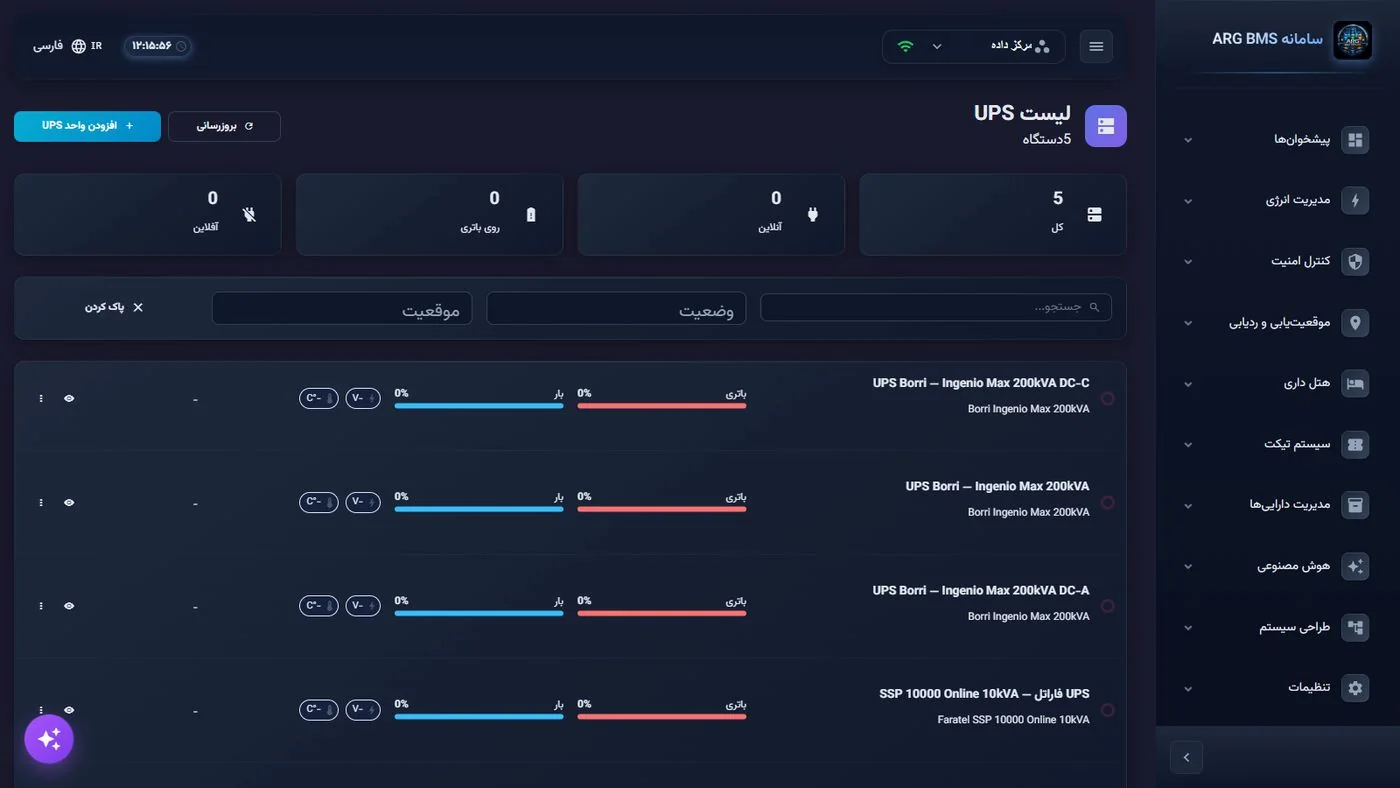
Task: Open the data center (مرکز داده) dropdown
Action: pos(974,46)
